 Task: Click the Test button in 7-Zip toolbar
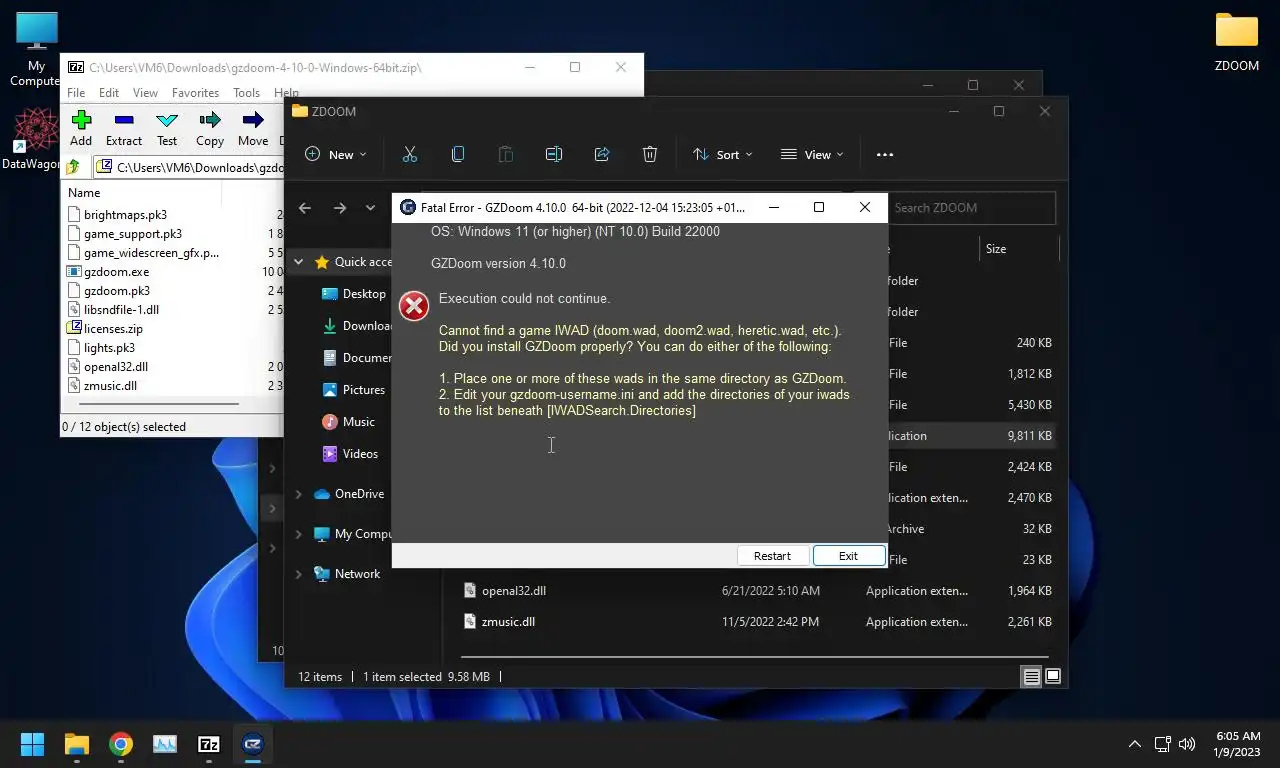click(x=167, y=129)
